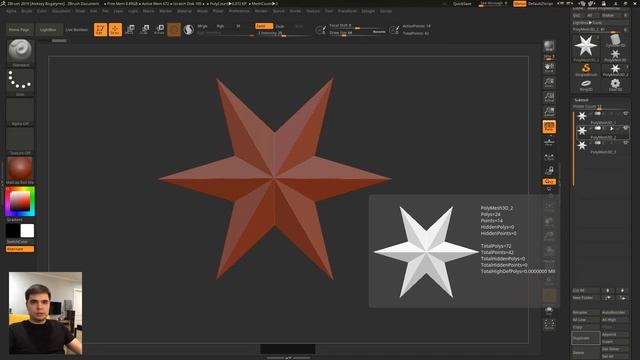The height and width of the screenshot is (360, 640).
Task: Open the Home Page button
Action: [19, 30]
